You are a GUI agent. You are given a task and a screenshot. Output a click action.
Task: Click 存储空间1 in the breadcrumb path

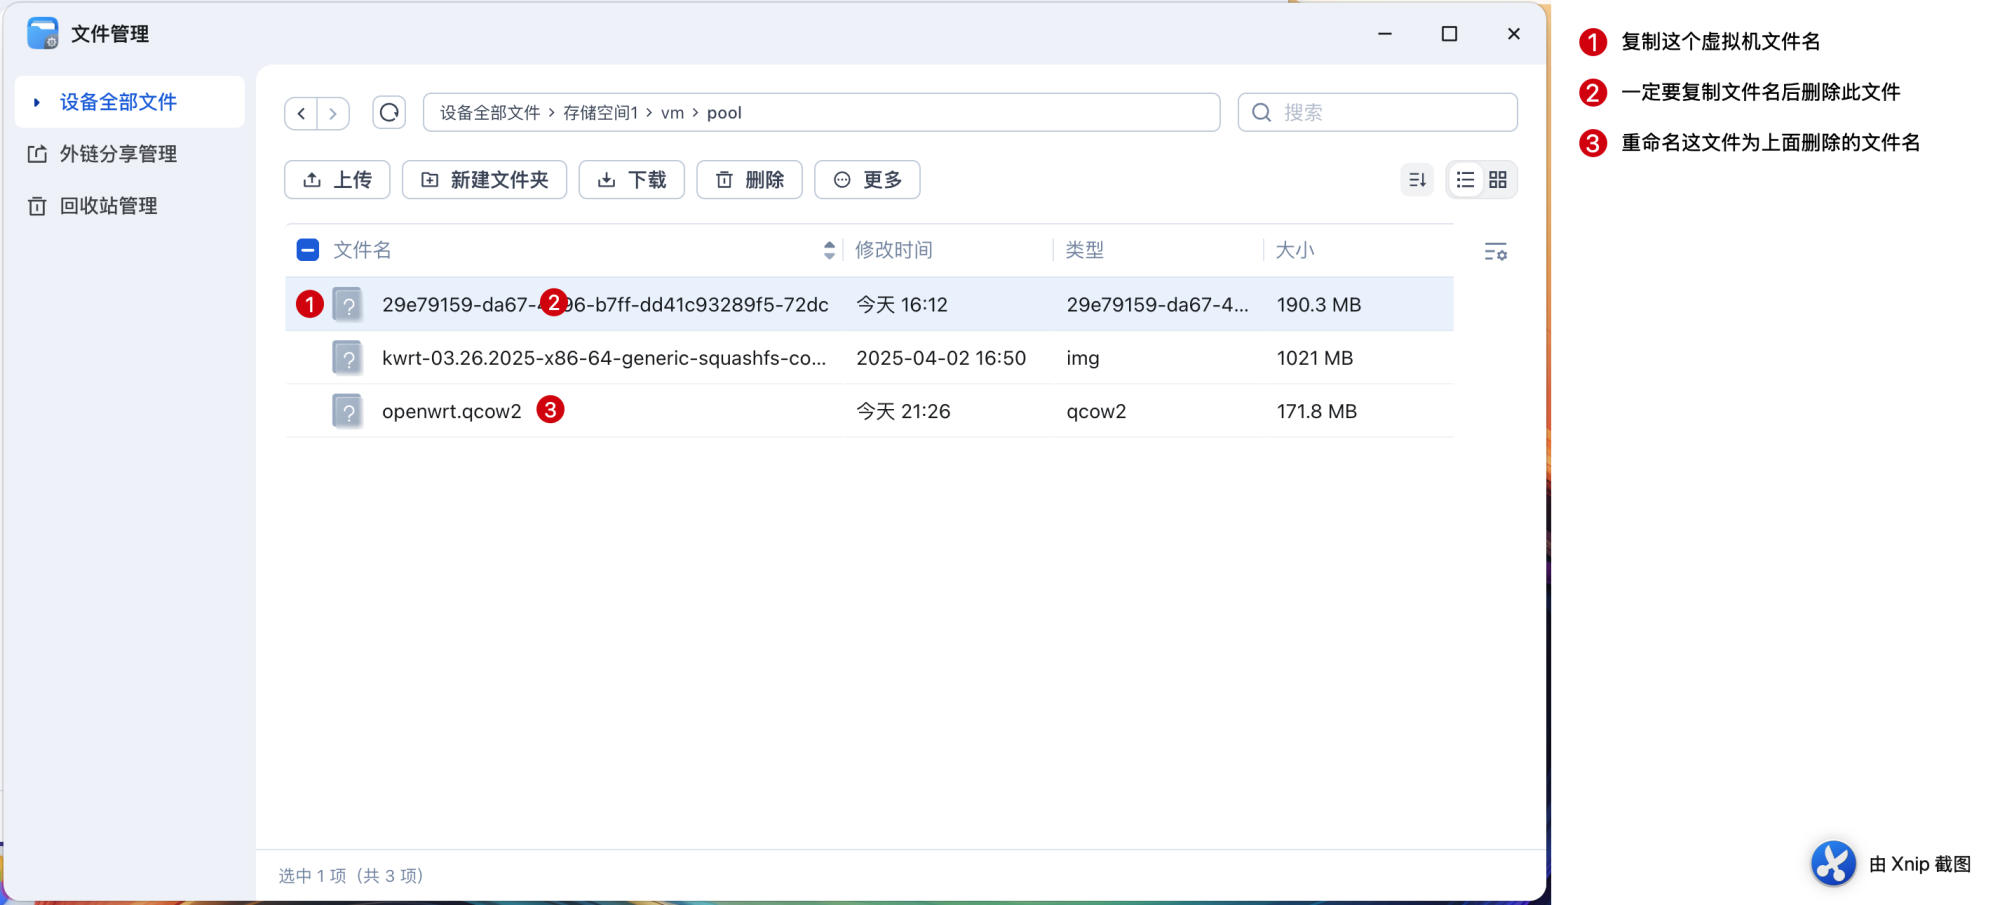coord(600,113)
